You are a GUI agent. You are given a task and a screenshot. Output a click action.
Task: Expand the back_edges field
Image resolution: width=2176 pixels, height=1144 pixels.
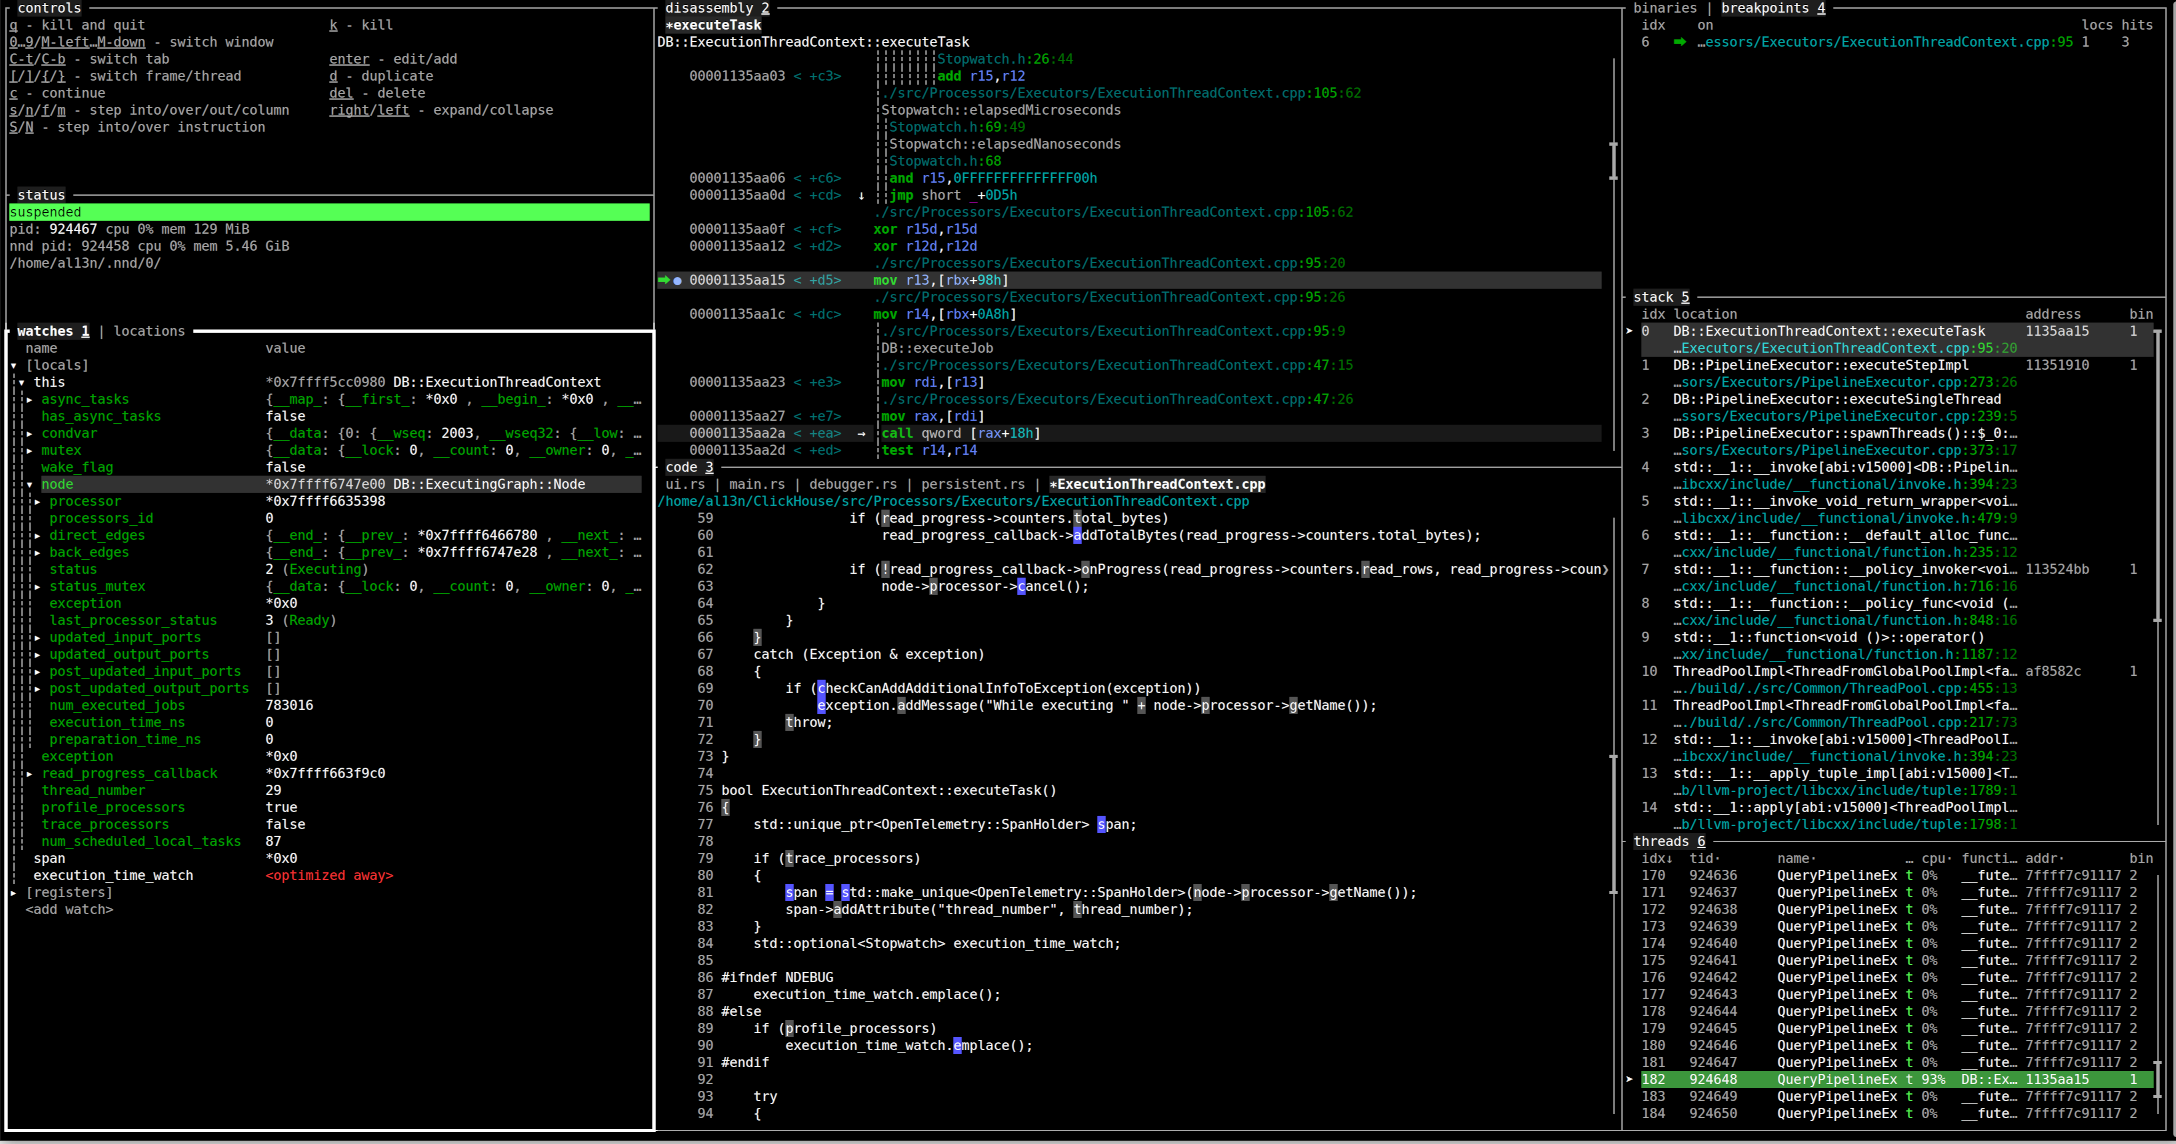[38, 553]
